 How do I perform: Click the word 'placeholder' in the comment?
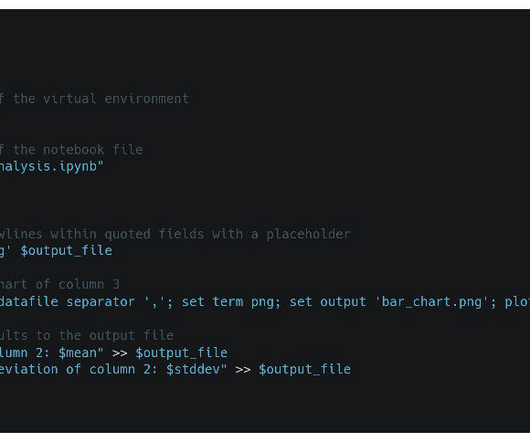(308, 234)
